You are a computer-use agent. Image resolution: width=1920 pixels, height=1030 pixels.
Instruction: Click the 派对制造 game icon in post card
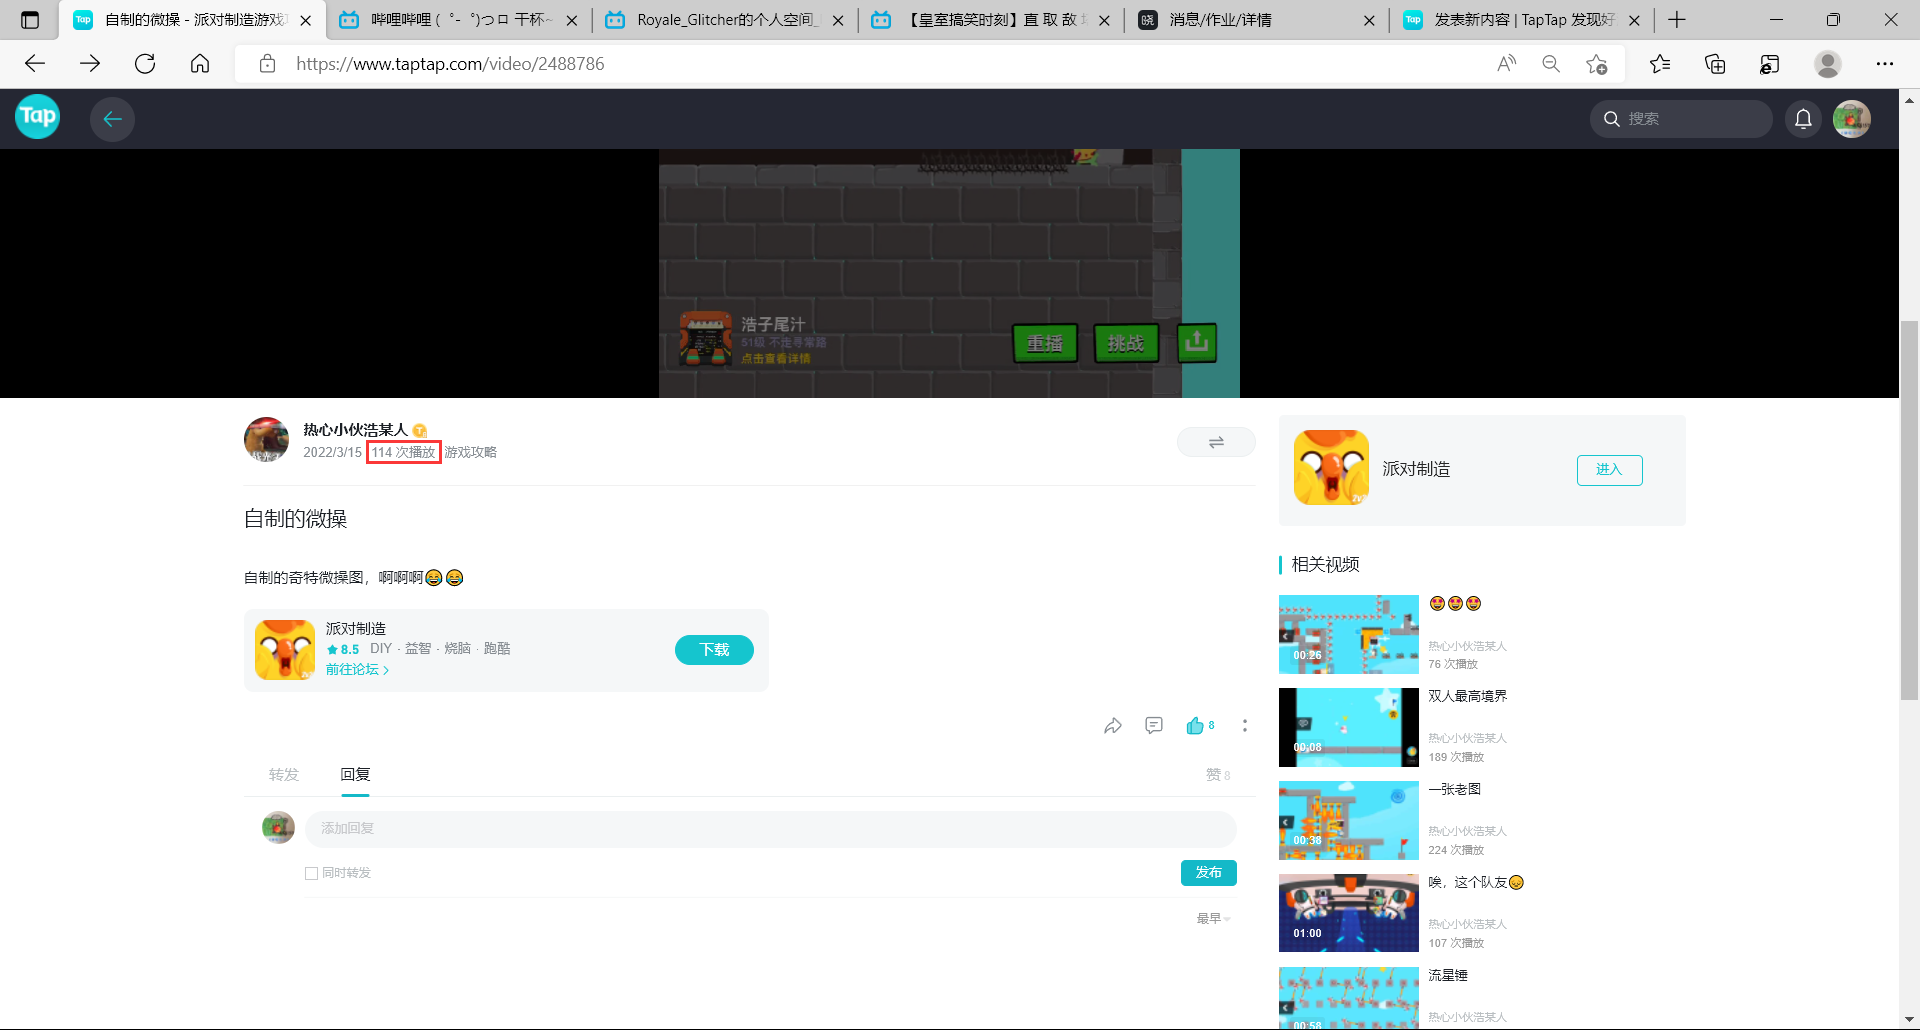click(x=285, y=650)
